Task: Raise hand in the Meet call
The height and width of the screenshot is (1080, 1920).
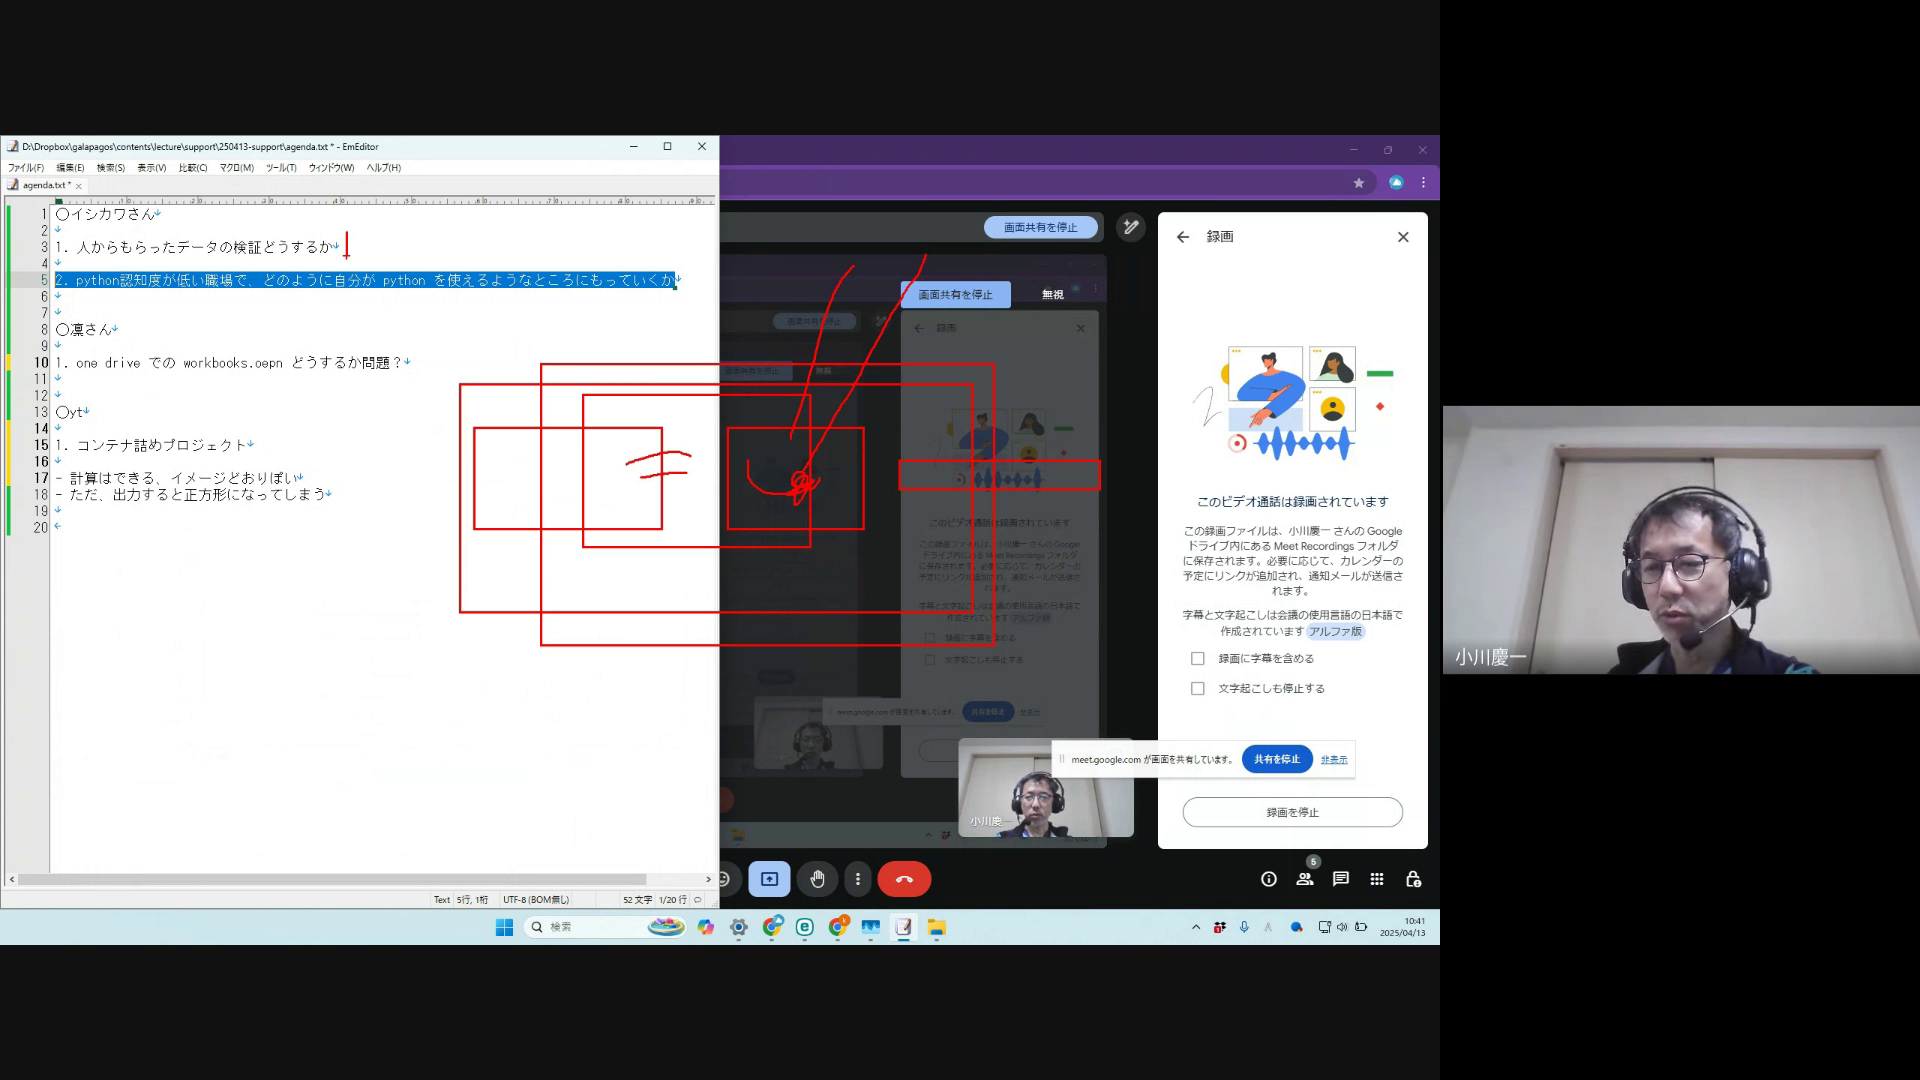Action: pos(817,879)
